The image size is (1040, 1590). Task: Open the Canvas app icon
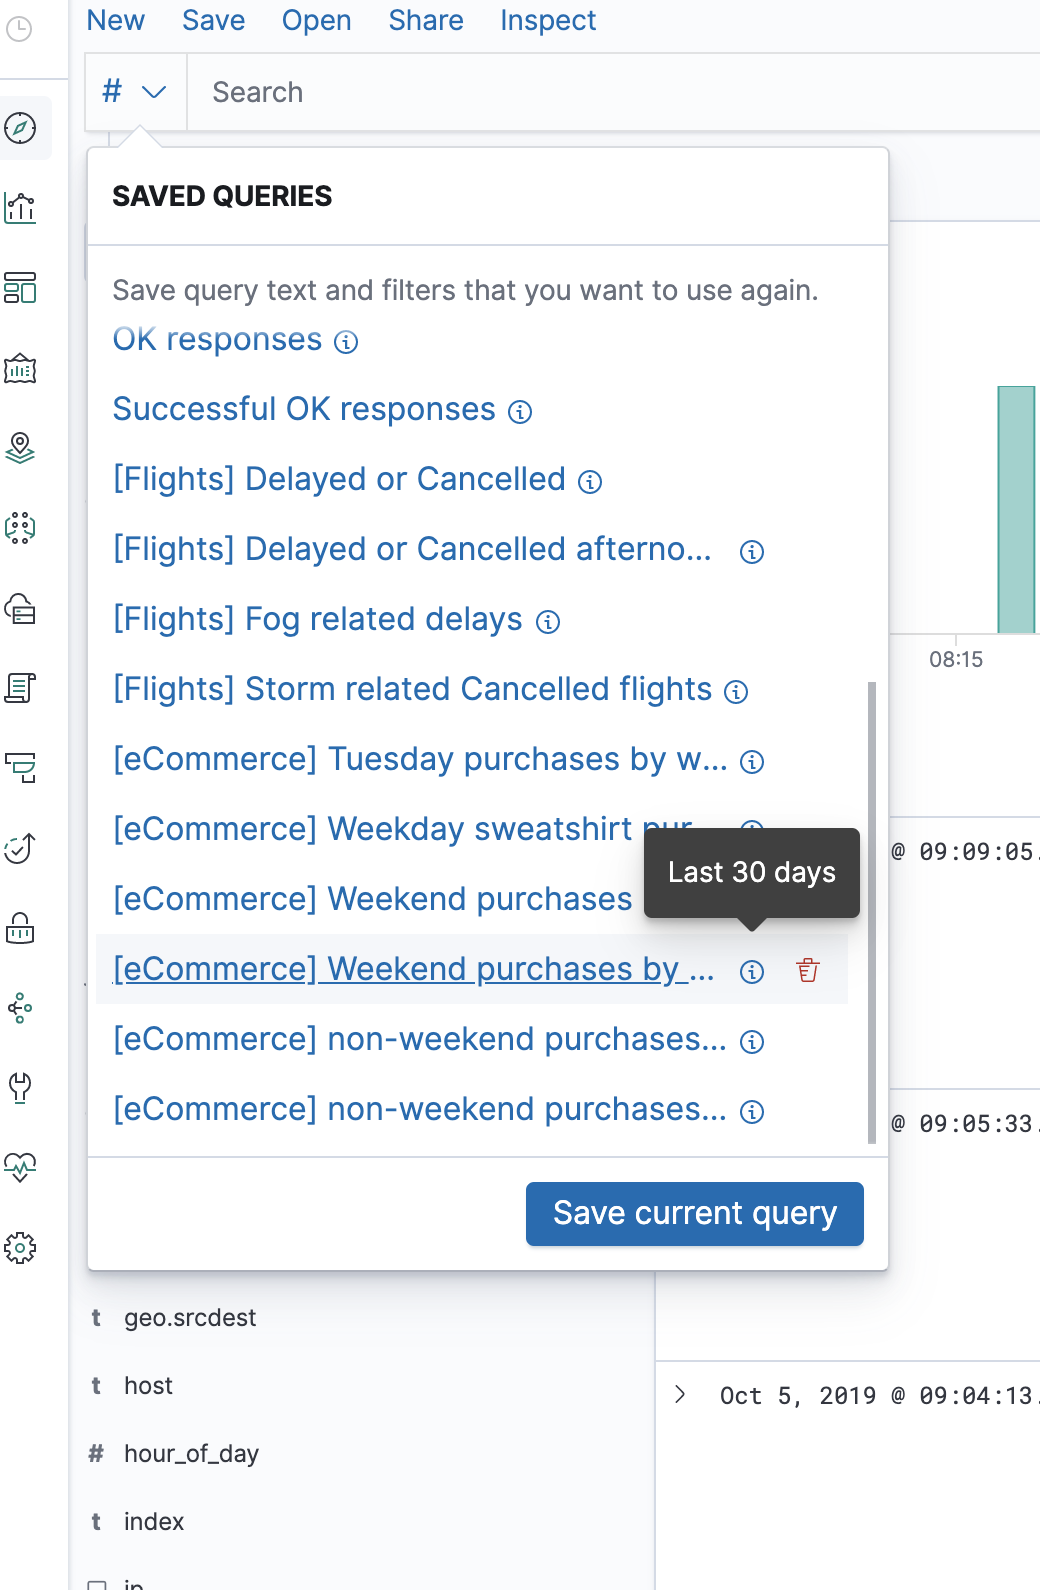(x=20, y=369)
